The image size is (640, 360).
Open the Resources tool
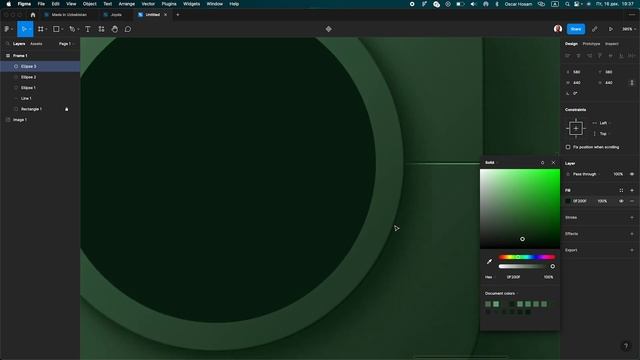[x=101, y=29]
